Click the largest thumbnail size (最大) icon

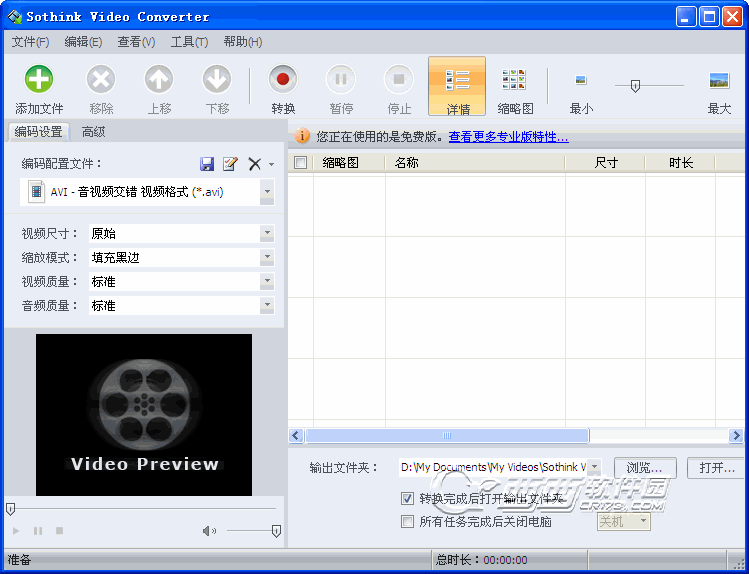point(719,80)
